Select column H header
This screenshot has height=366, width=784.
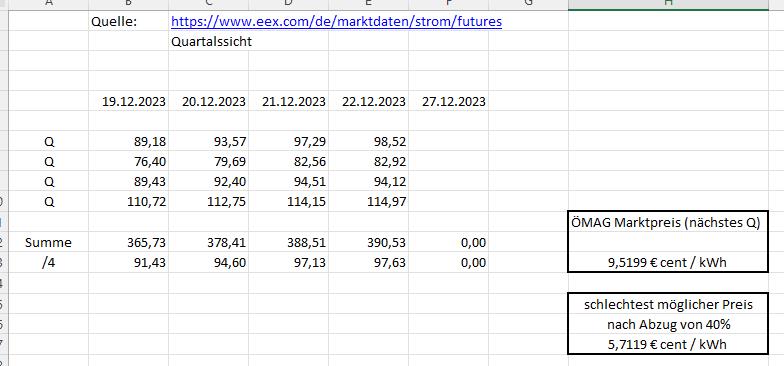[x=668, y=4]
